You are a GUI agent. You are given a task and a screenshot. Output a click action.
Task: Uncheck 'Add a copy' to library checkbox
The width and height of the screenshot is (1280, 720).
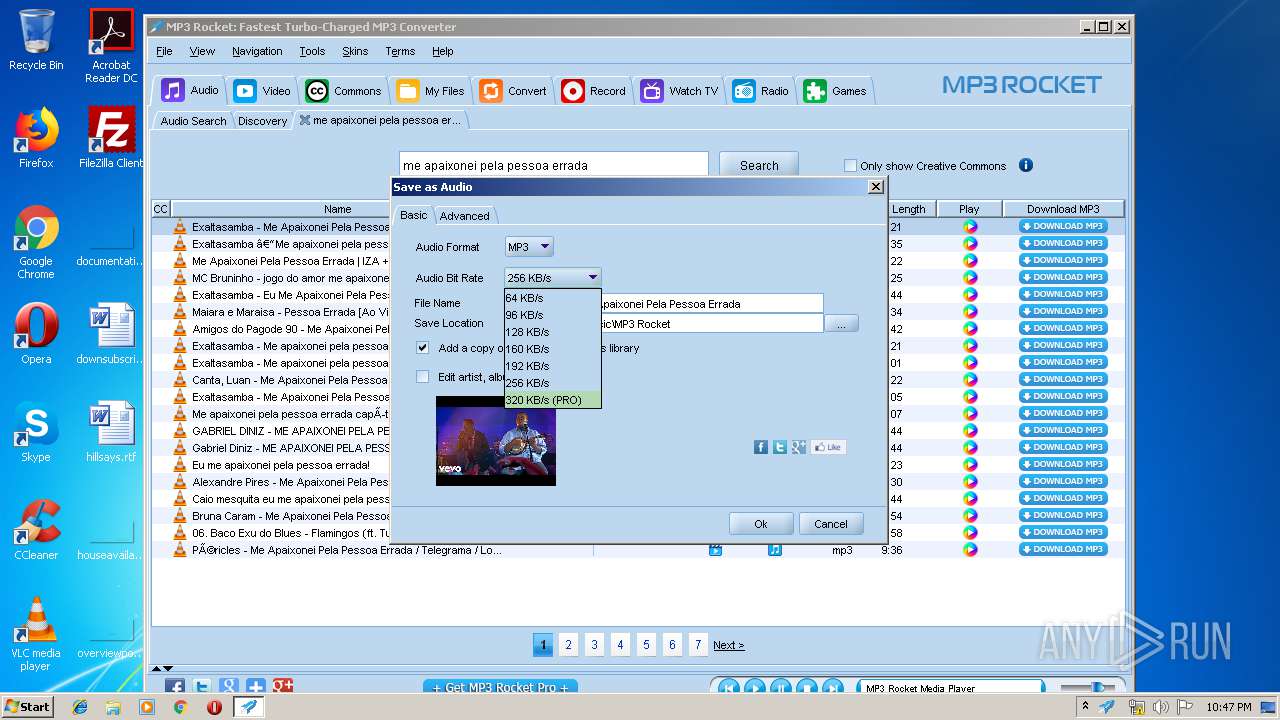(422, 348)
